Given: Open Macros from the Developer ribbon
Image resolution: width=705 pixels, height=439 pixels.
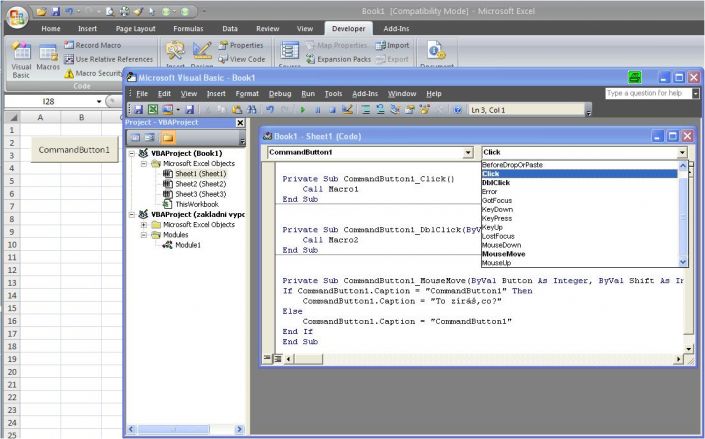Looking at the screenshot, I should (48, 58).
